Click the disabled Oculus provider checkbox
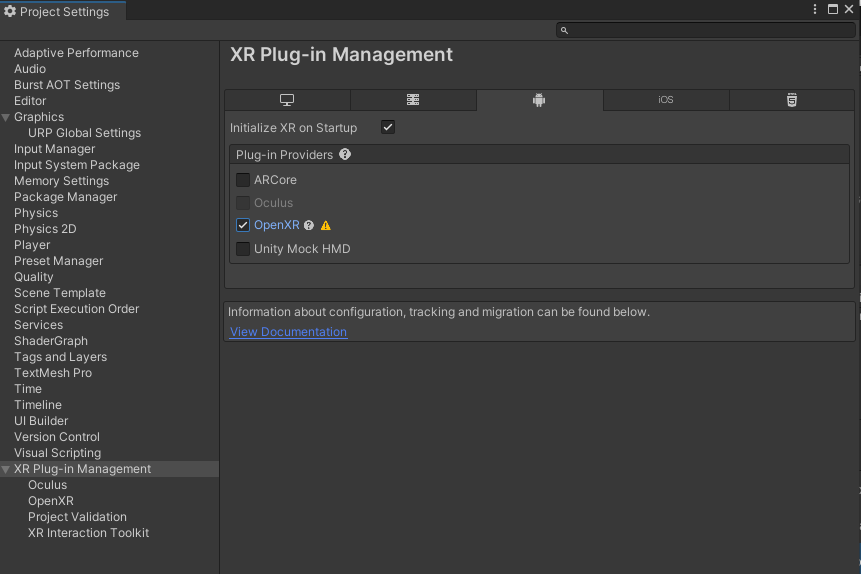Image resolution: width=861 pixels, height=574 pixels. 243,203
